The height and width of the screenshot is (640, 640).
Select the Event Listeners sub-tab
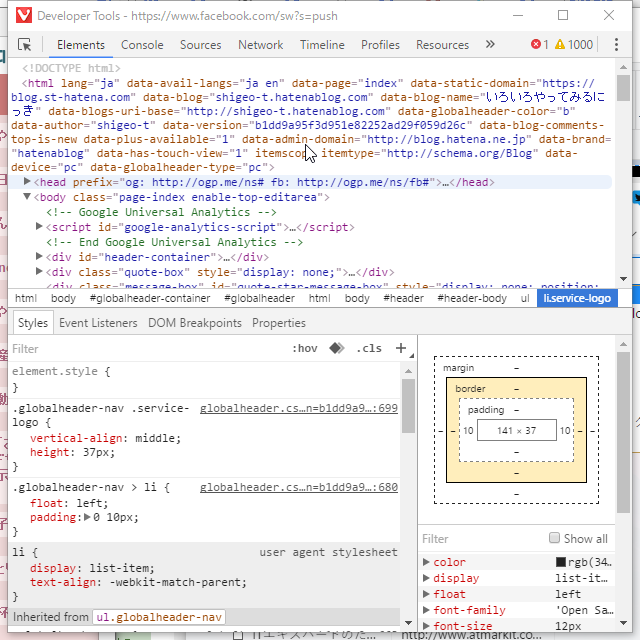point(98,323)
